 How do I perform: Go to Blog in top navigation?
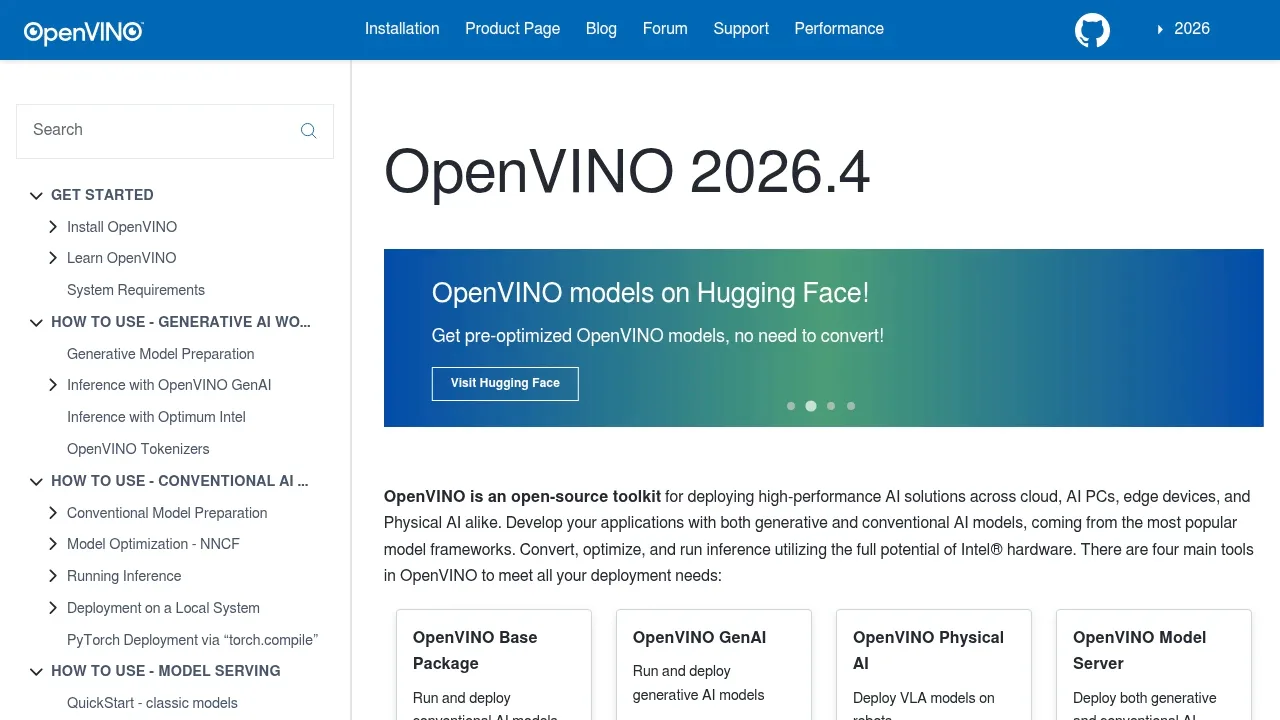(x=601, y=29)
